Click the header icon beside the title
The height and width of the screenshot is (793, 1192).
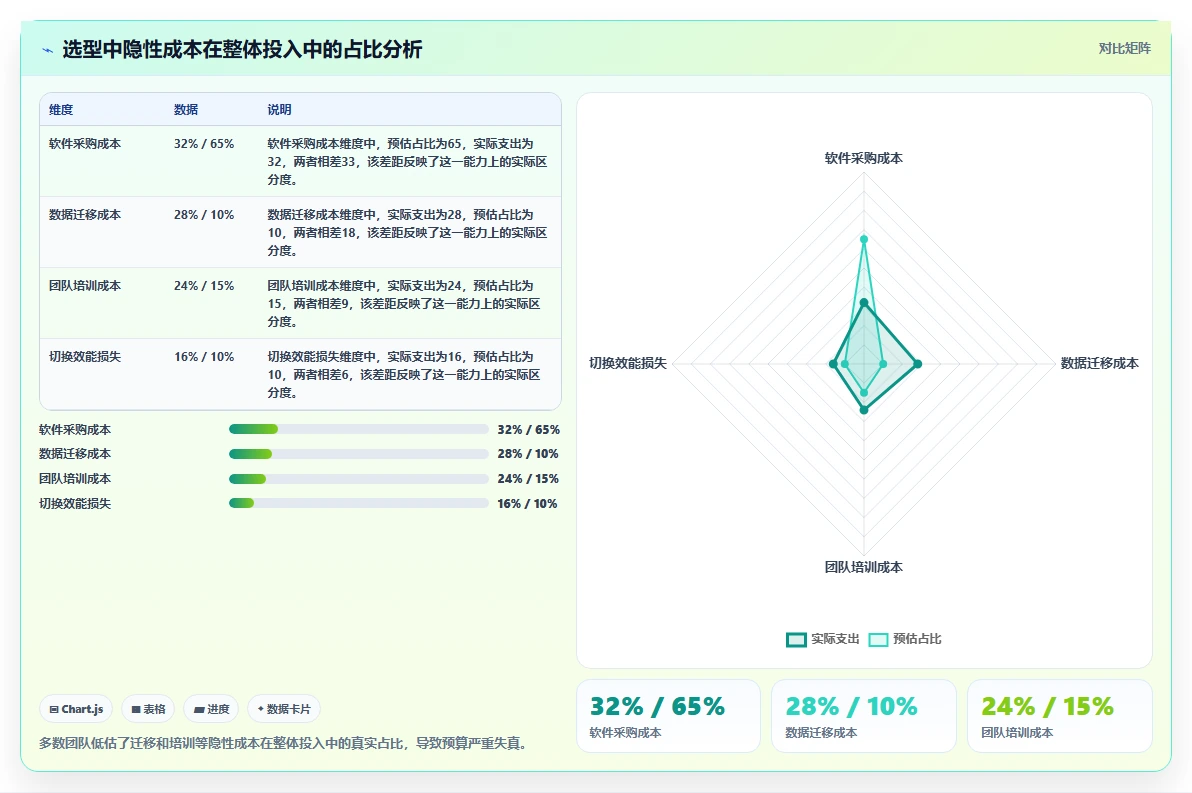pos(47,50)
